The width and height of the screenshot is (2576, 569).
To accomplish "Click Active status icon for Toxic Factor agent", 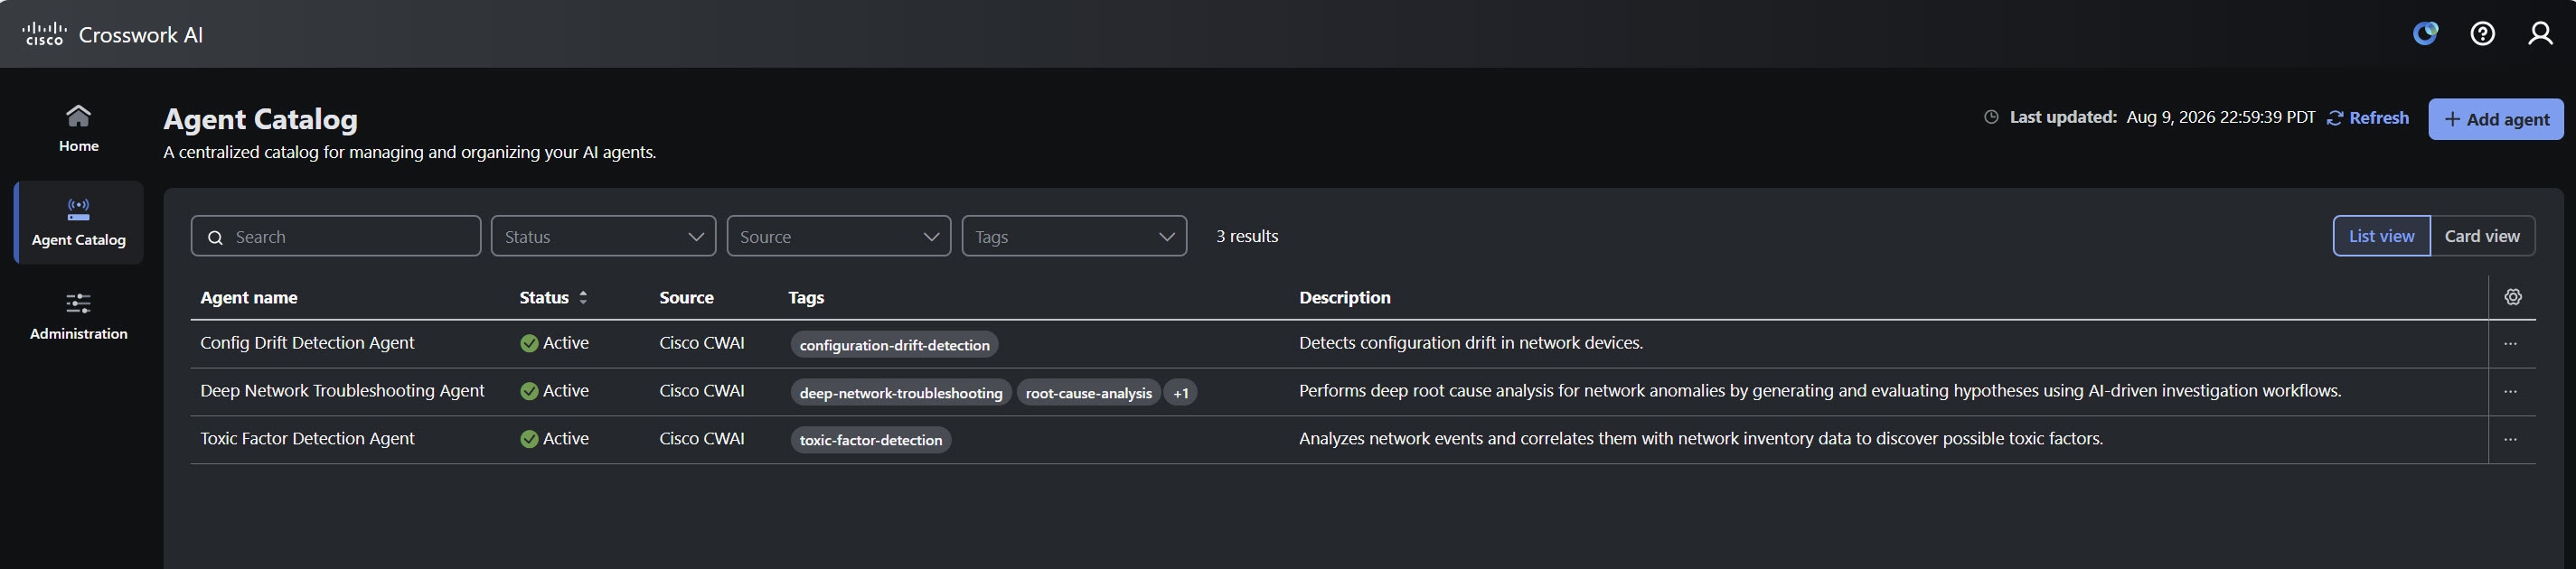I will [x=529, y=439].
